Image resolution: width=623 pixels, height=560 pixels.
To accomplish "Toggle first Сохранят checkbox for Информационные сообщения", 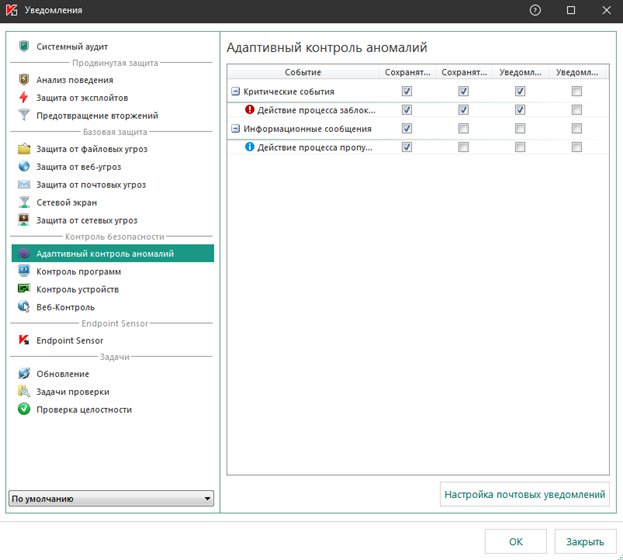I will click(x=407, y=128).
